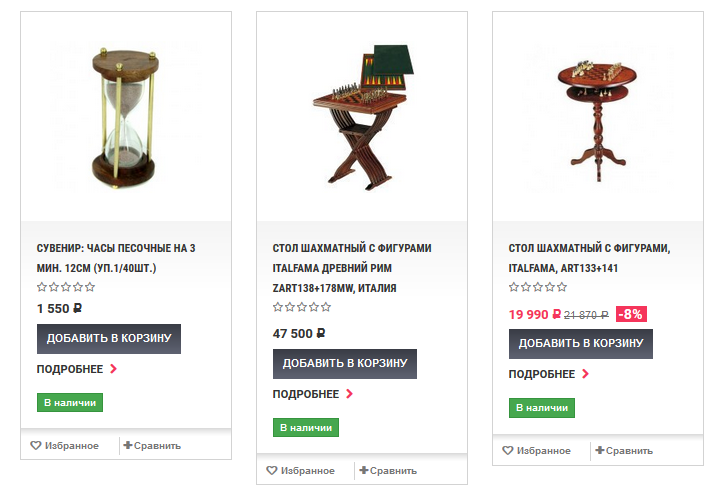This screenshot has width=723, height=493.
Task: Open ПОДРОБНЕЕ arrow for 47 500 chess table
Action: click(350, 394)
